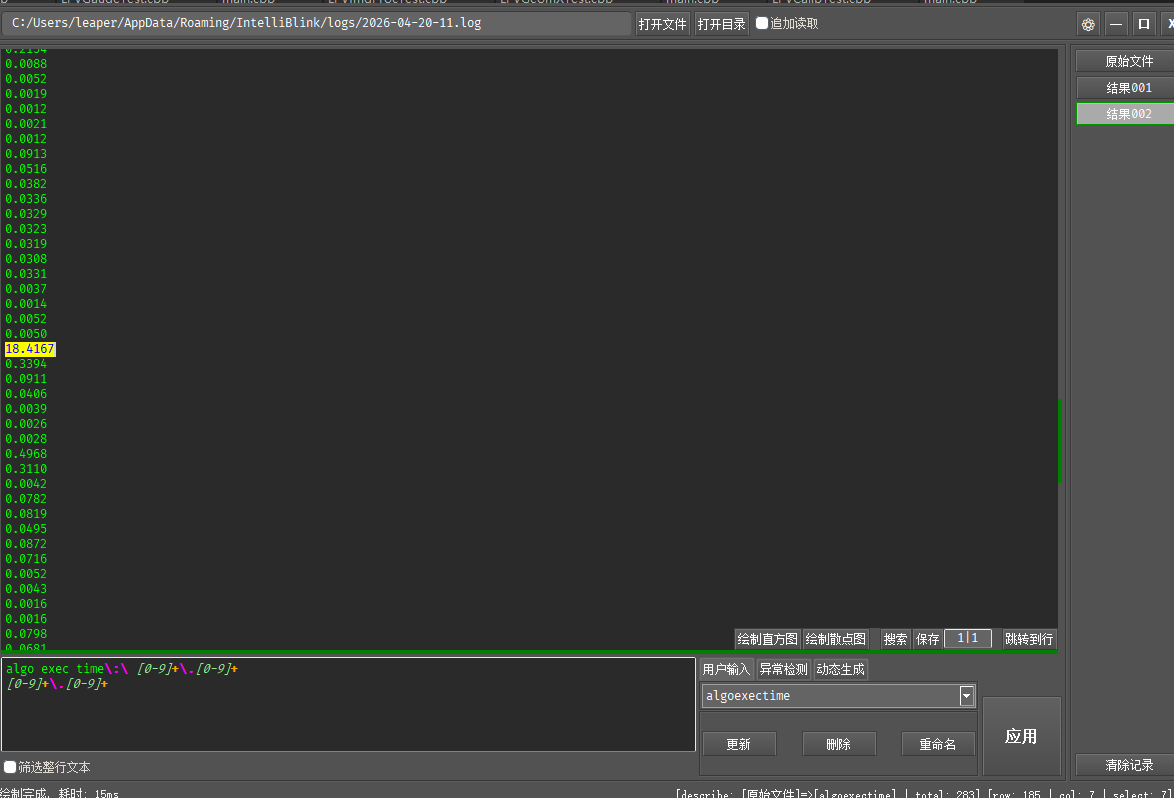This screenshot has width=1174, height=798.
Task: Click the 搜索 button
Action: click(x=895, y=639)
